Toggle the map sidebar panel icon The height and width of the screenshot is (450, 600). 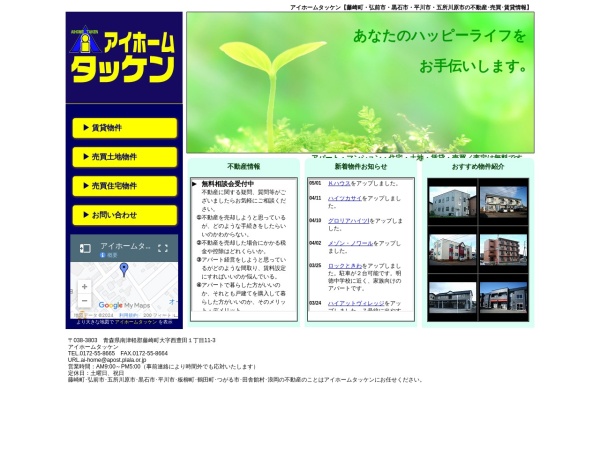(85, 248)
